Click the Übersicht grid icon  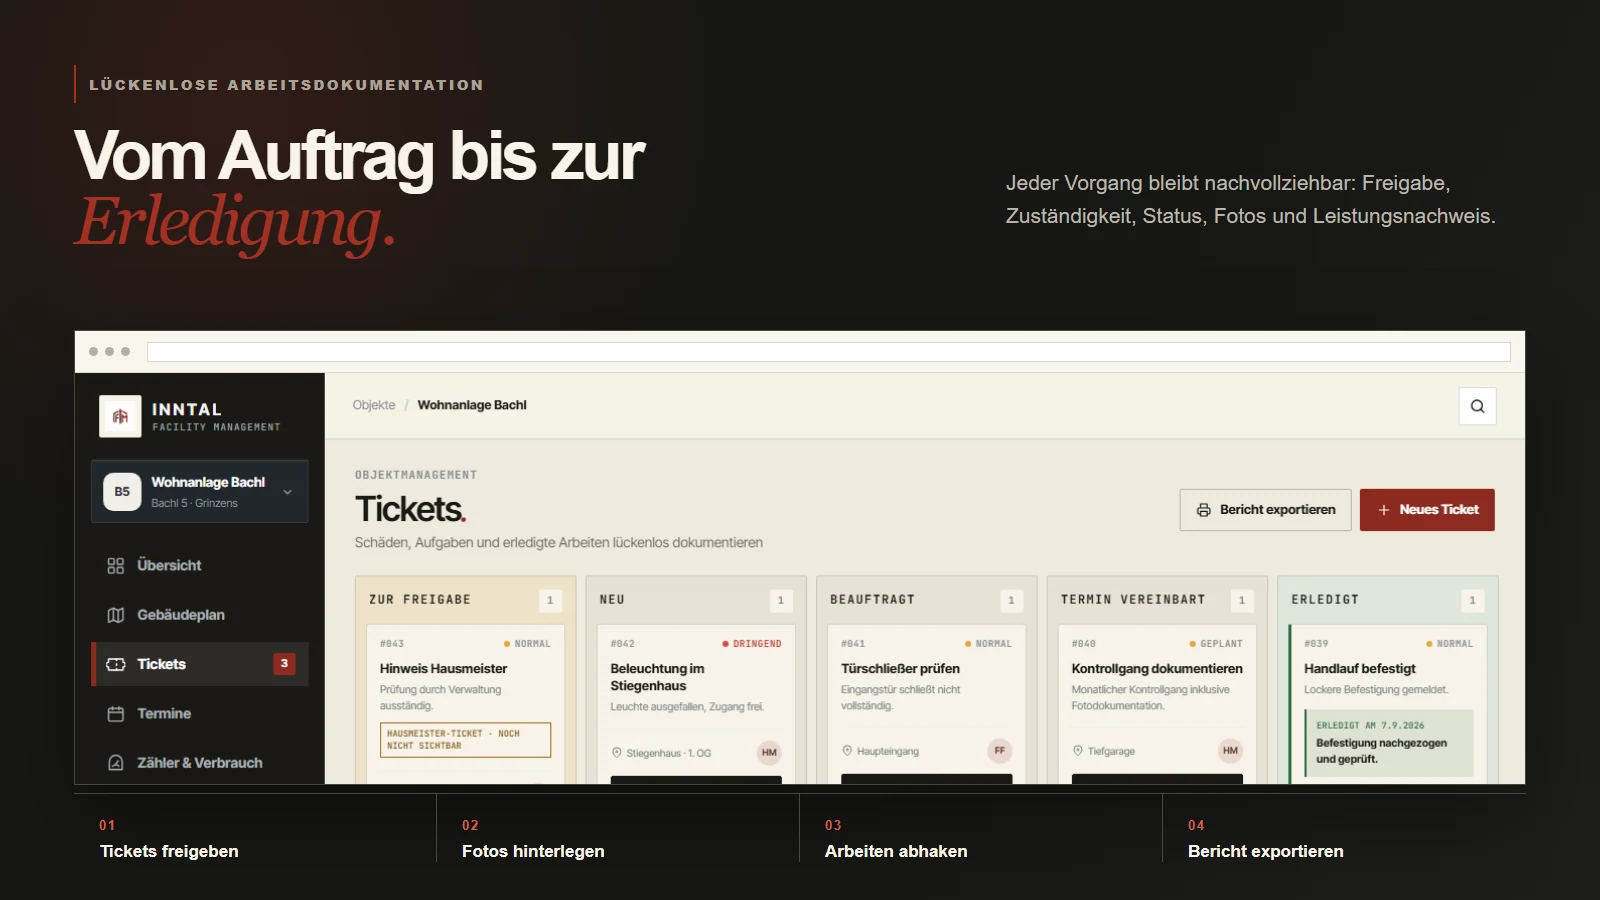click(x=116, y=566)
